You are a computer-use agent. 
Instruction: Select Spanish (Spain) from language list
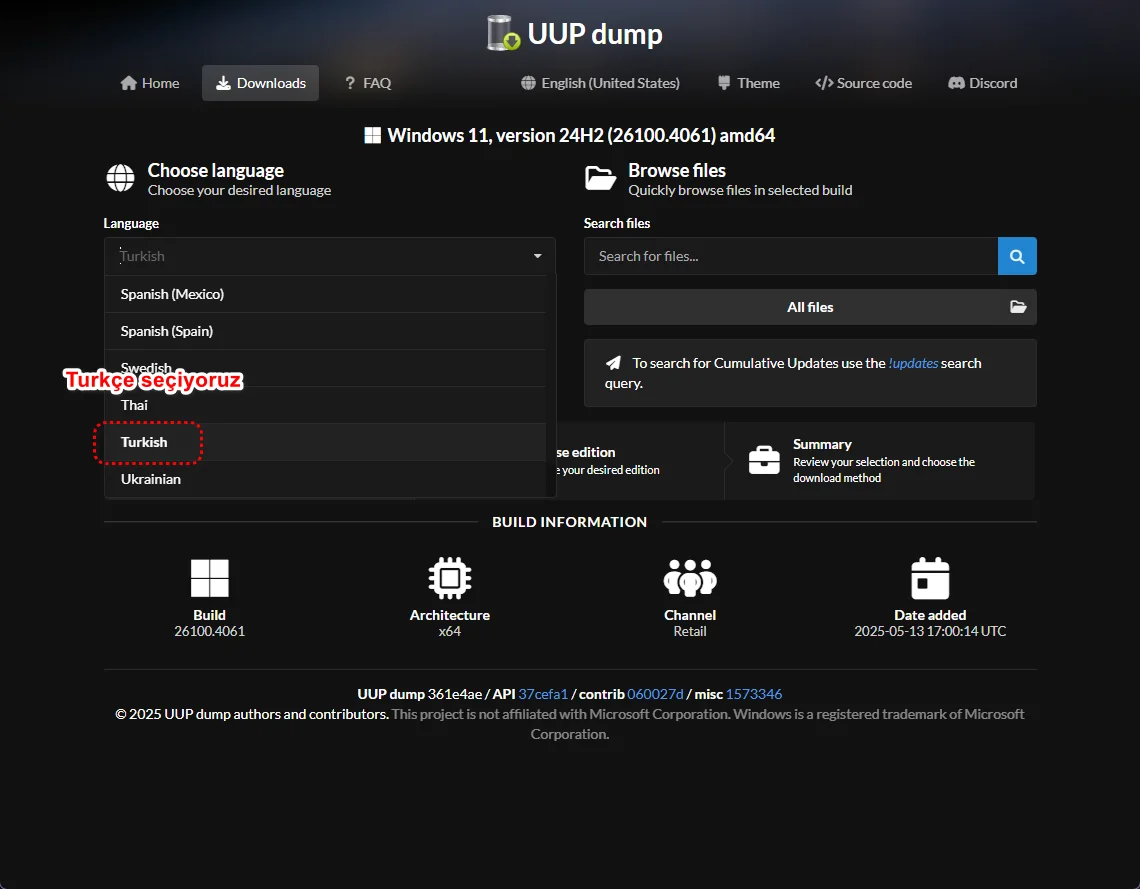325,331
